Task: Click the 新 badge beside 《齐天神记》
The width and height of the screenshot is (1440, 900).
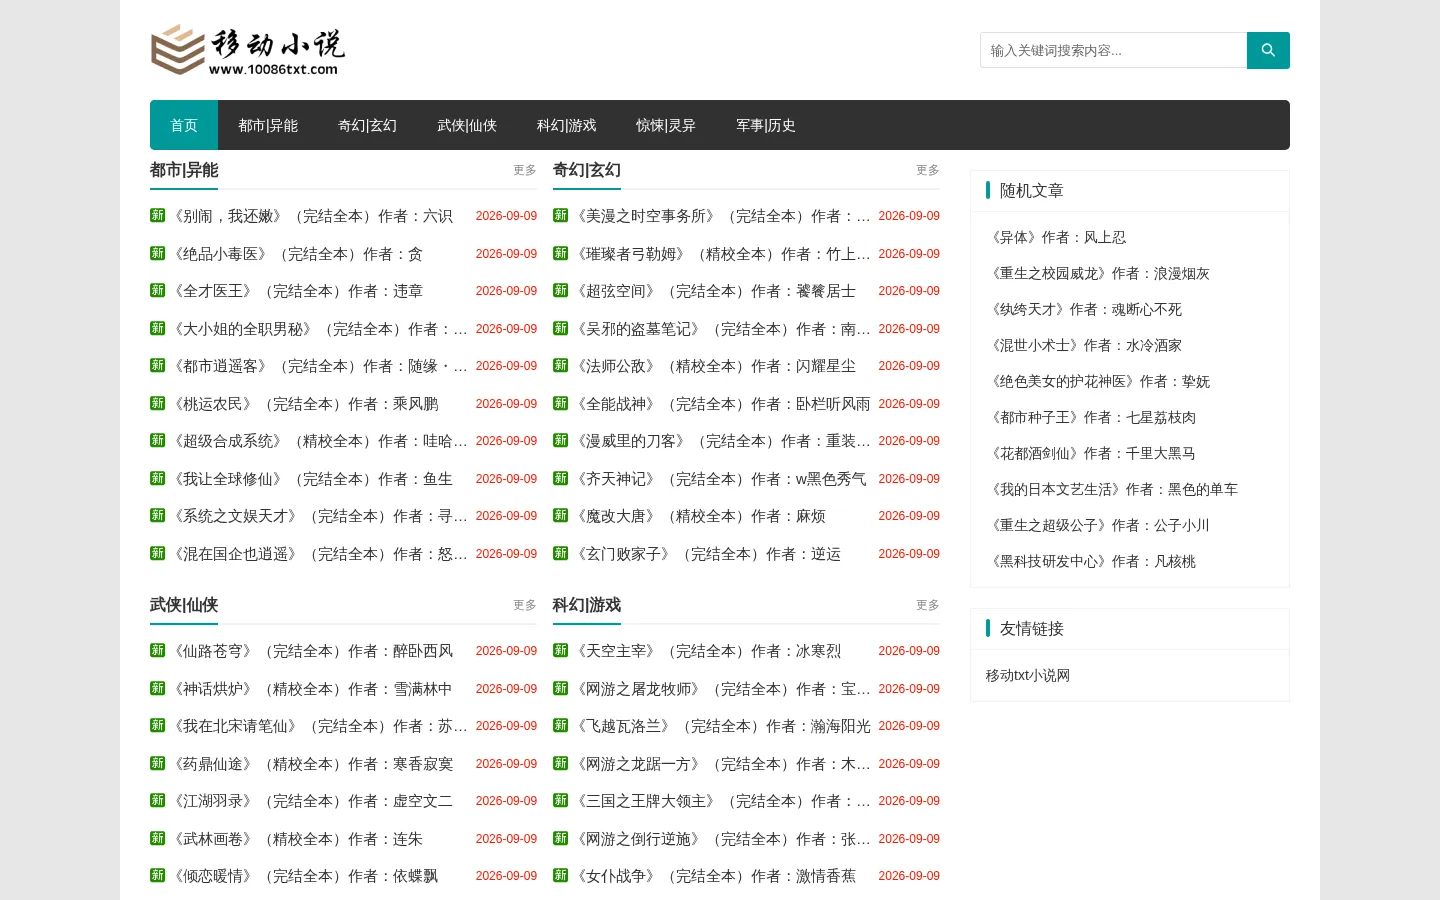Action: (x=561, y=478)
